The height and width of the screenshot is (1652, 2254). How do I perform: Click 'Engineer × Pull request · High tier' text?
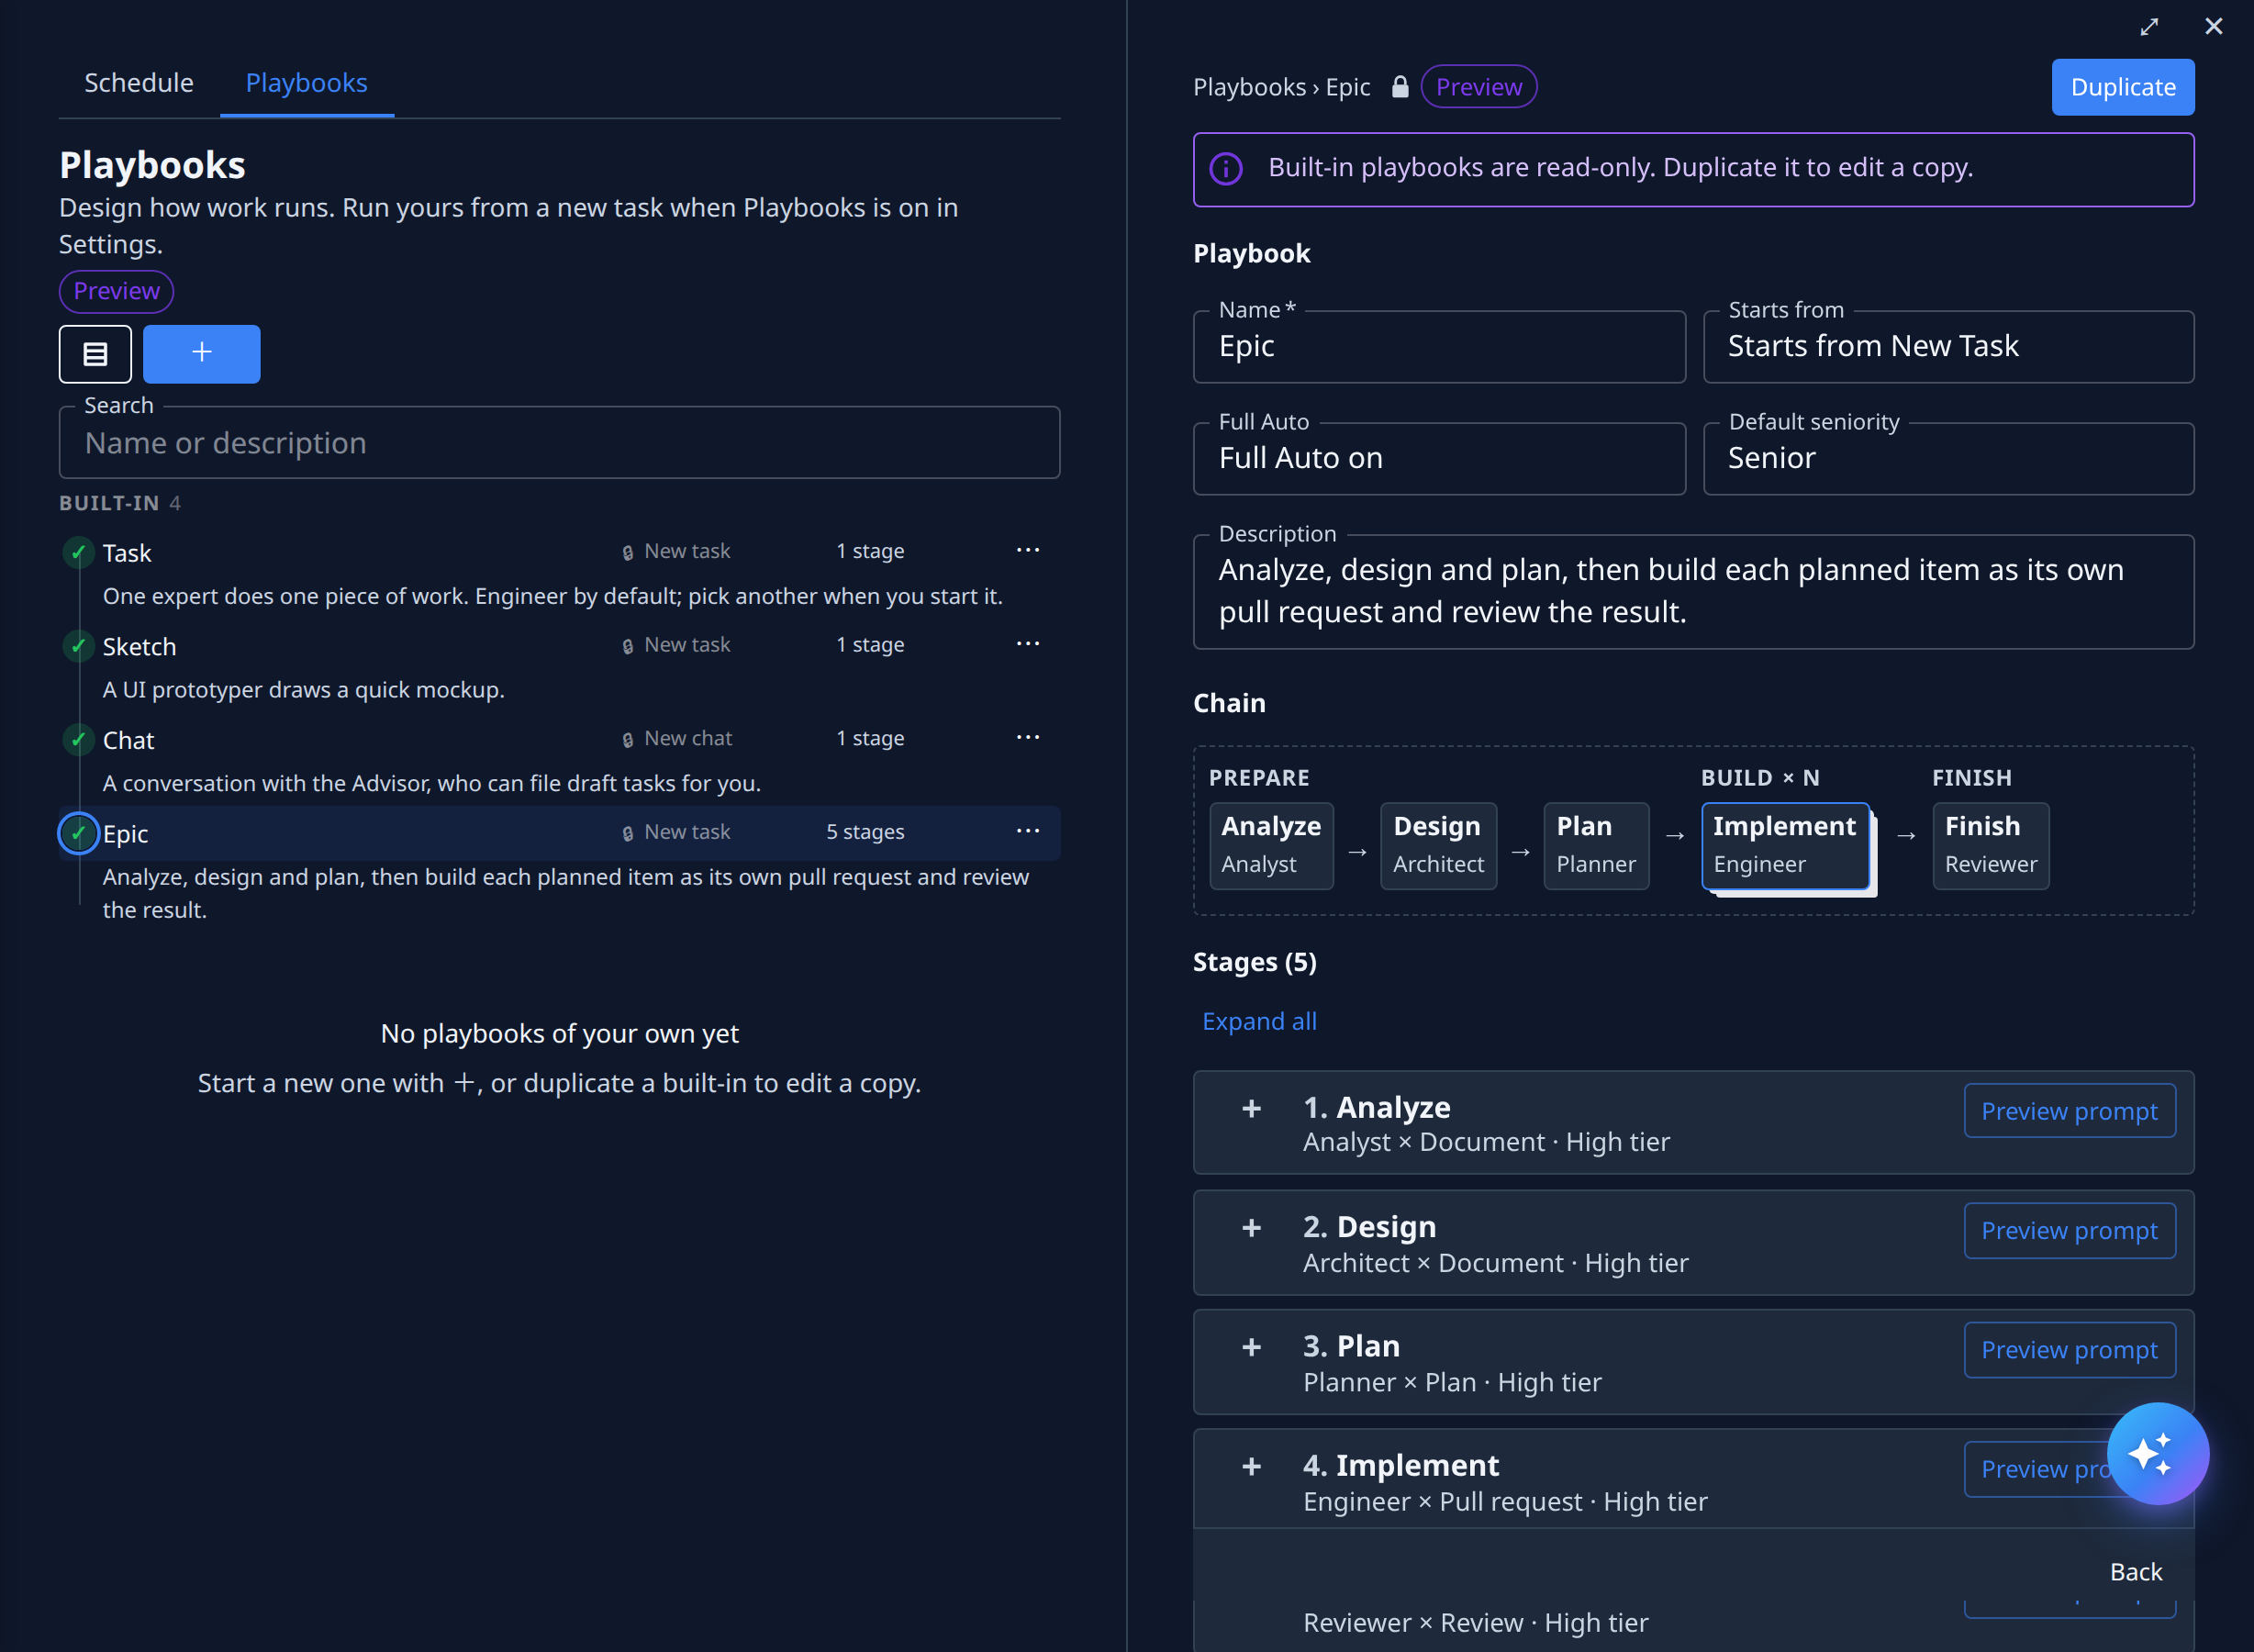[1505, 1501]
